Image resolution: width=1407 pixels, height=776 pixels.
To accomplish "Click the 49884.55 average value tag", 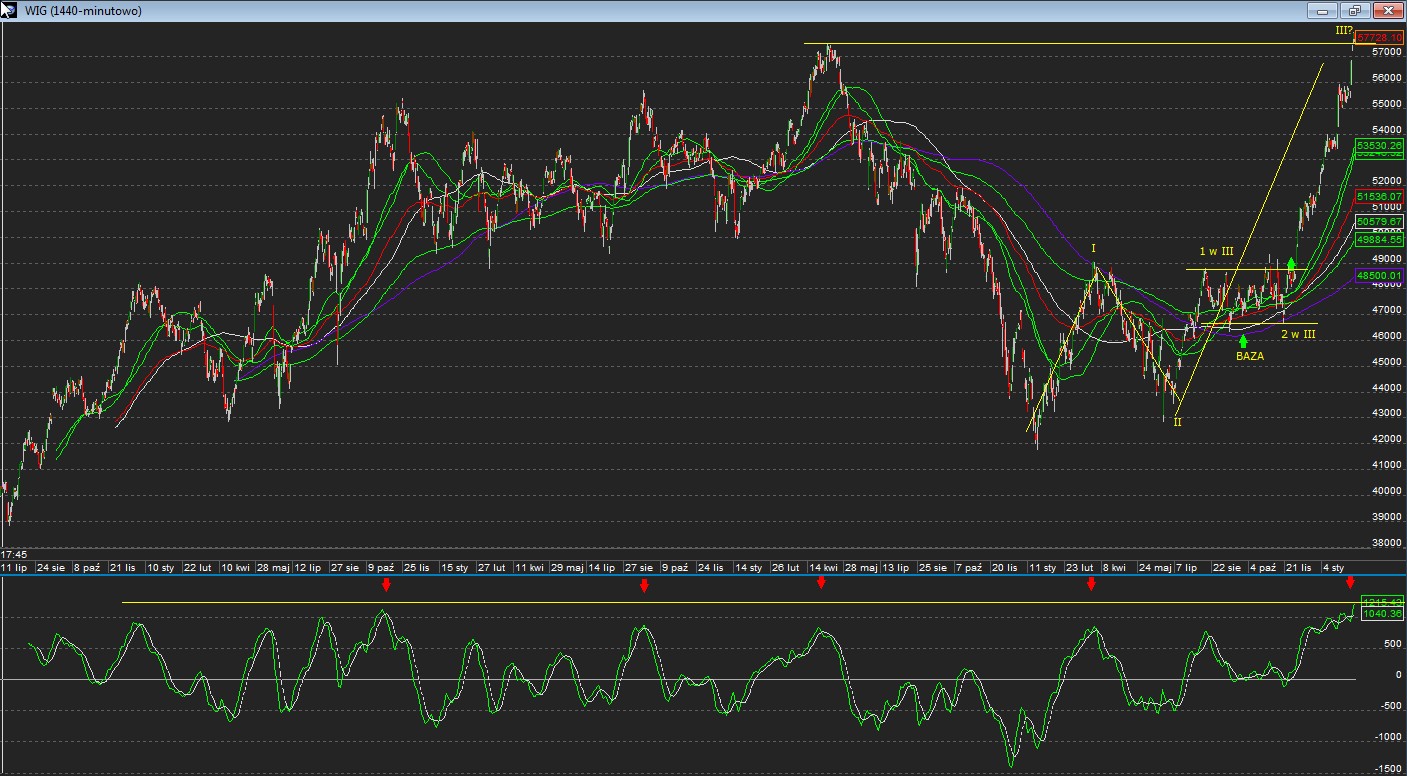I will click(x=1380, y=240).
